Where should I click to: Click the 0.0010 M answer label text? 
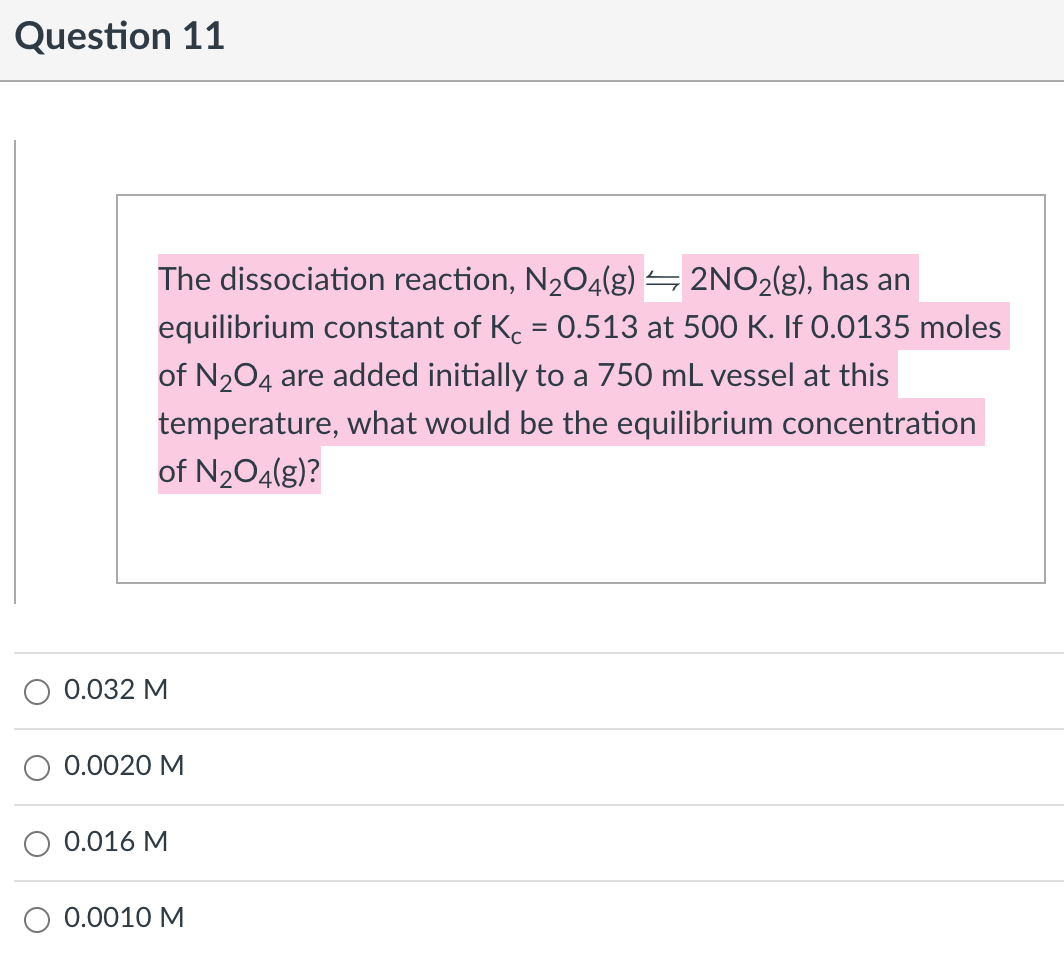coord(122,917)
